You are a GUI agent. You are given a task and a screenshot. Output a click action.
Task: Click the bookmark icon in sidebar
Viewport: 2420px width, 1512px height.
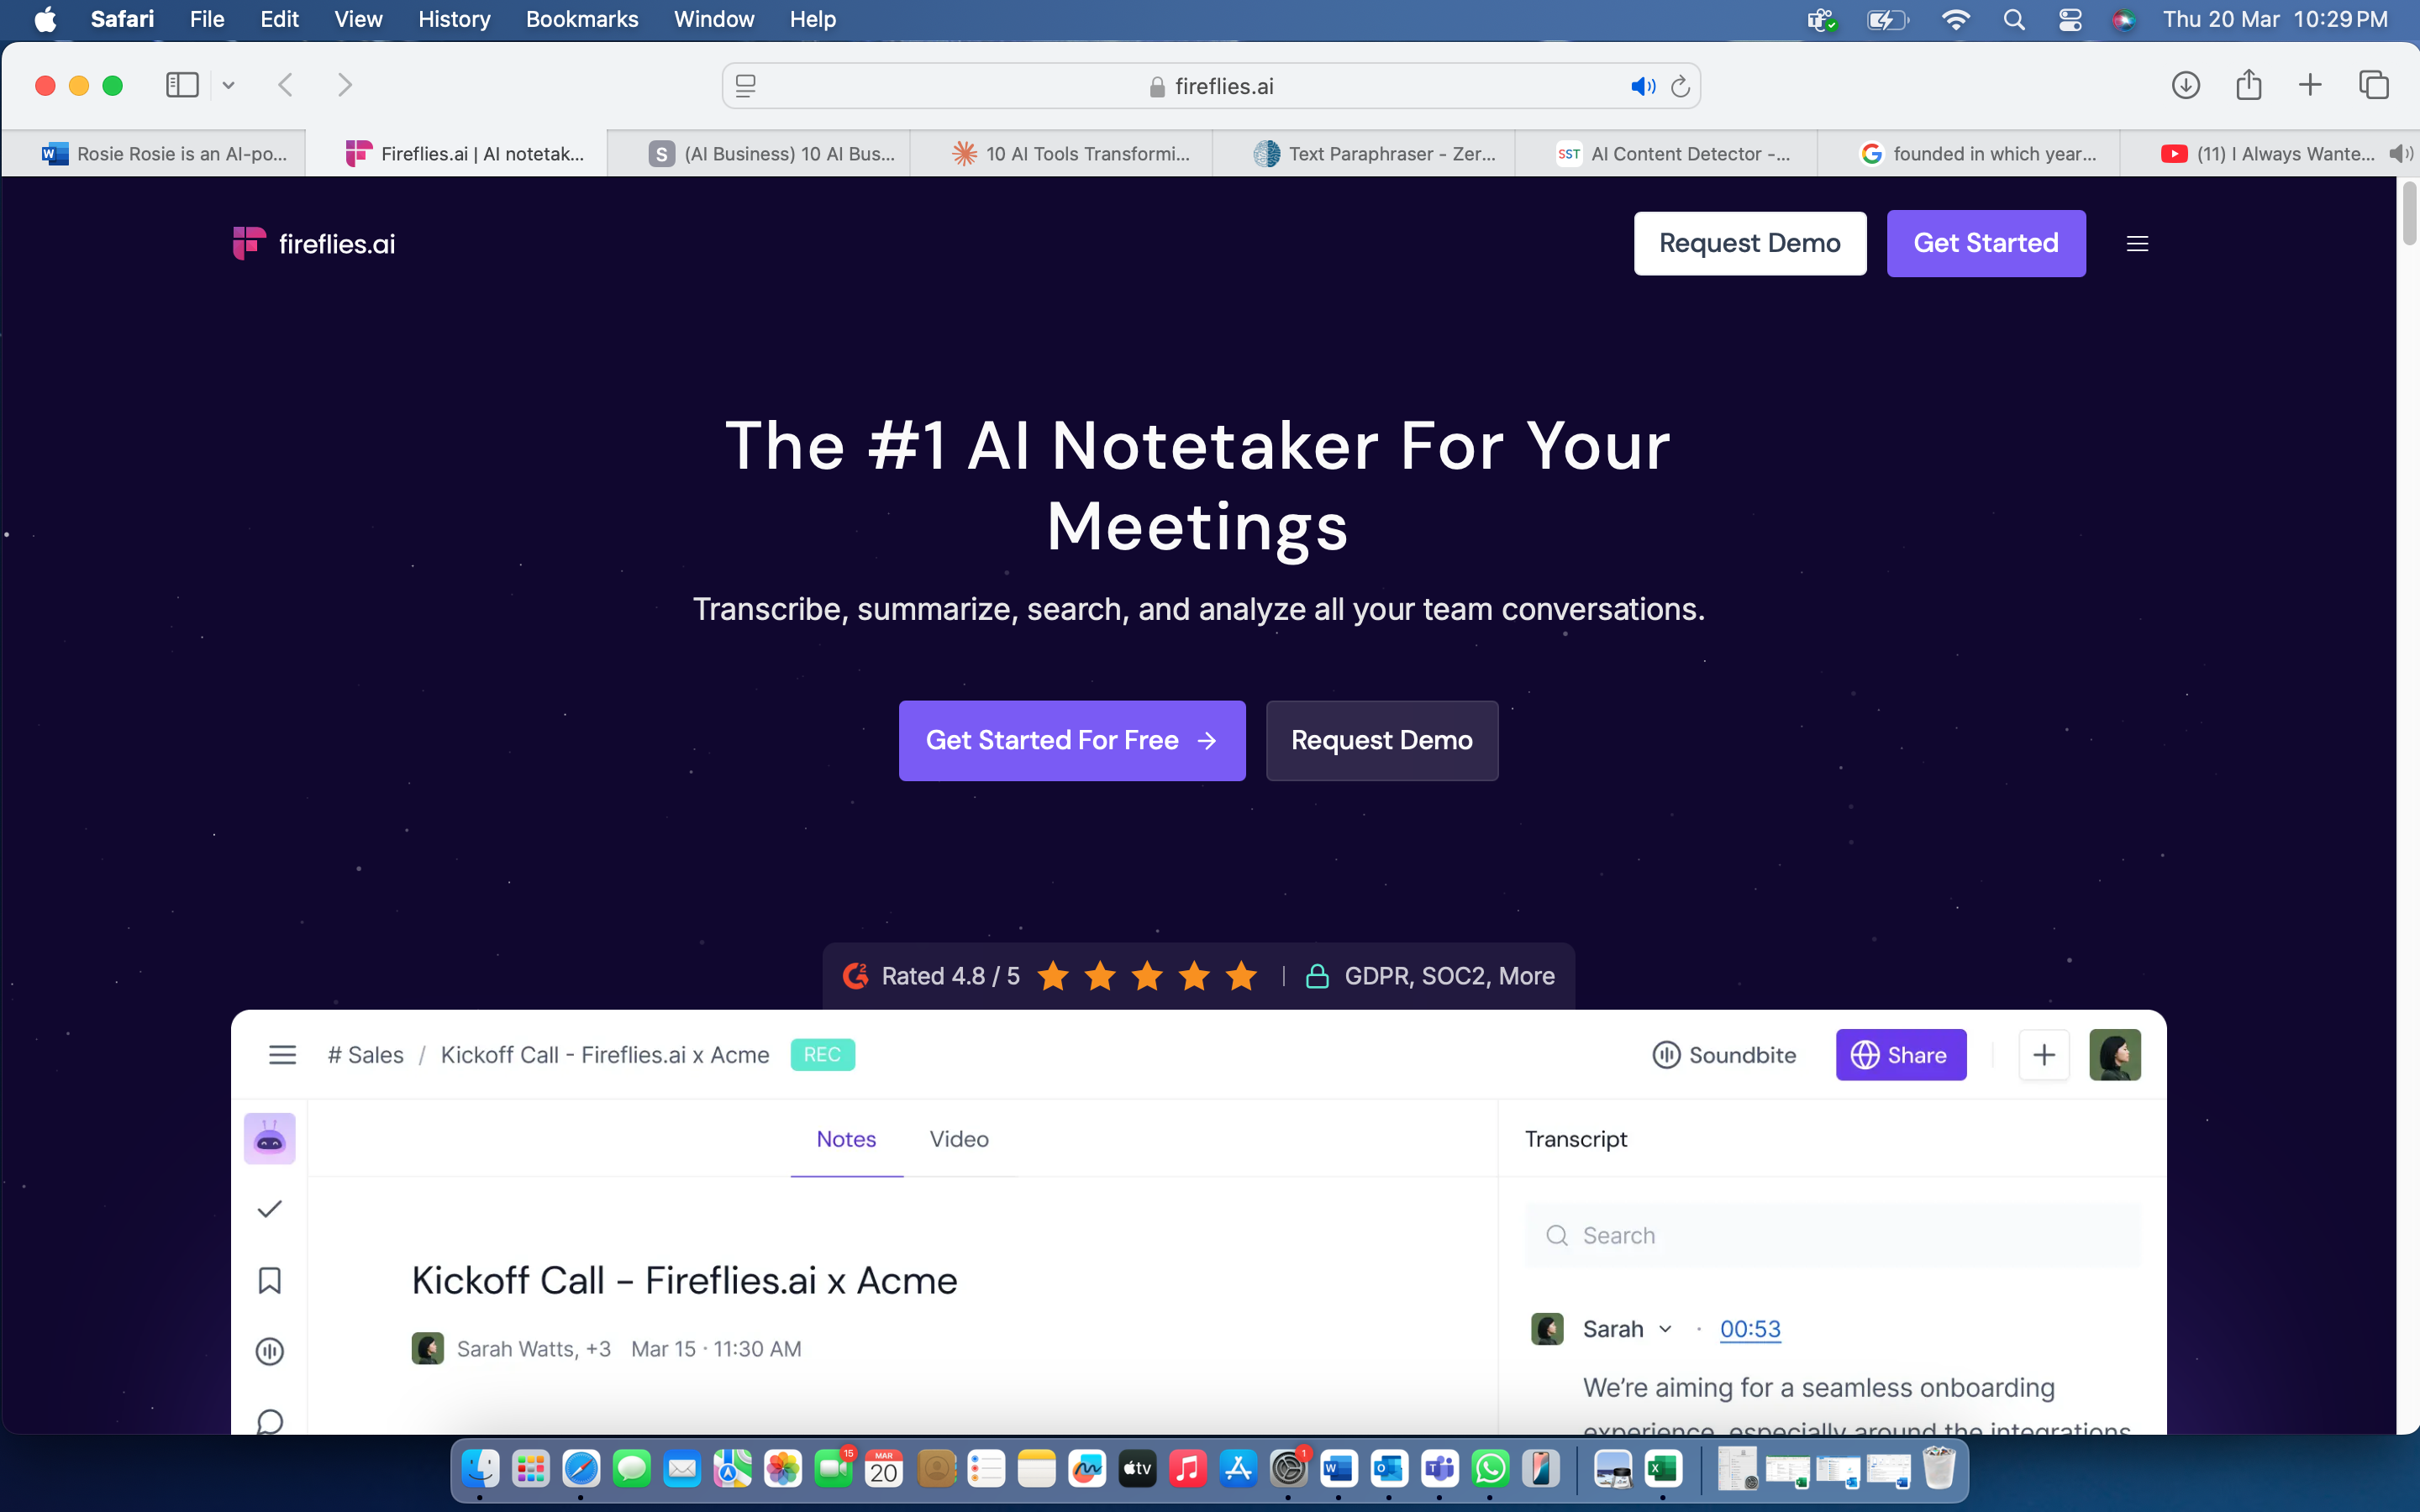[x=269, y=1280]
